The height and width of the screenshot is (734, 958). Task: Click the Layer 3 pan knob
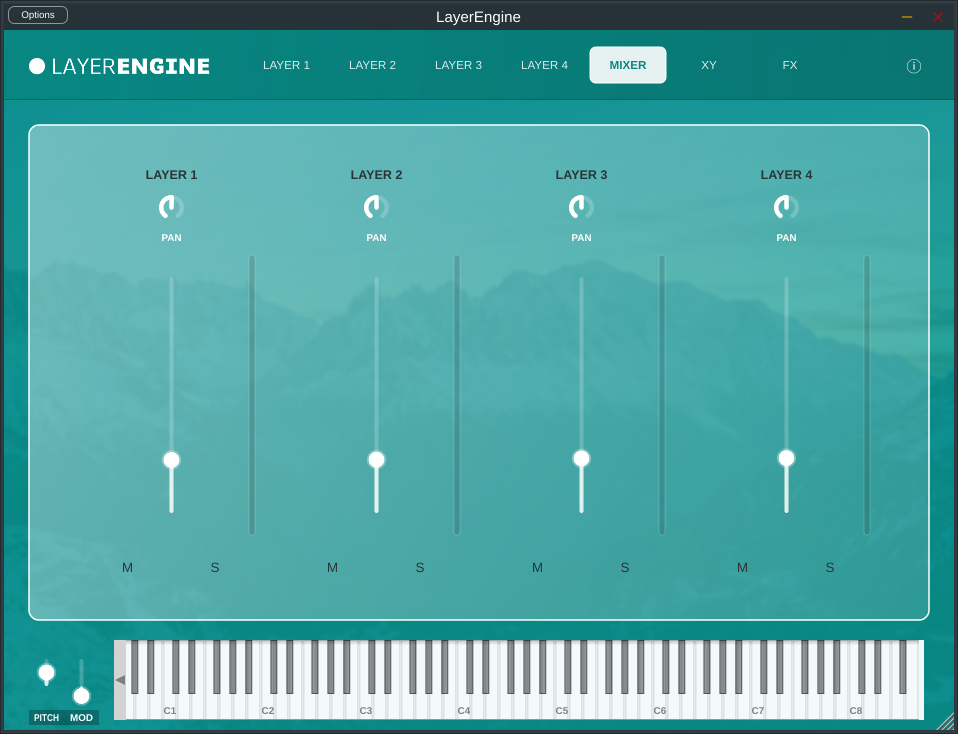[581, 207]
